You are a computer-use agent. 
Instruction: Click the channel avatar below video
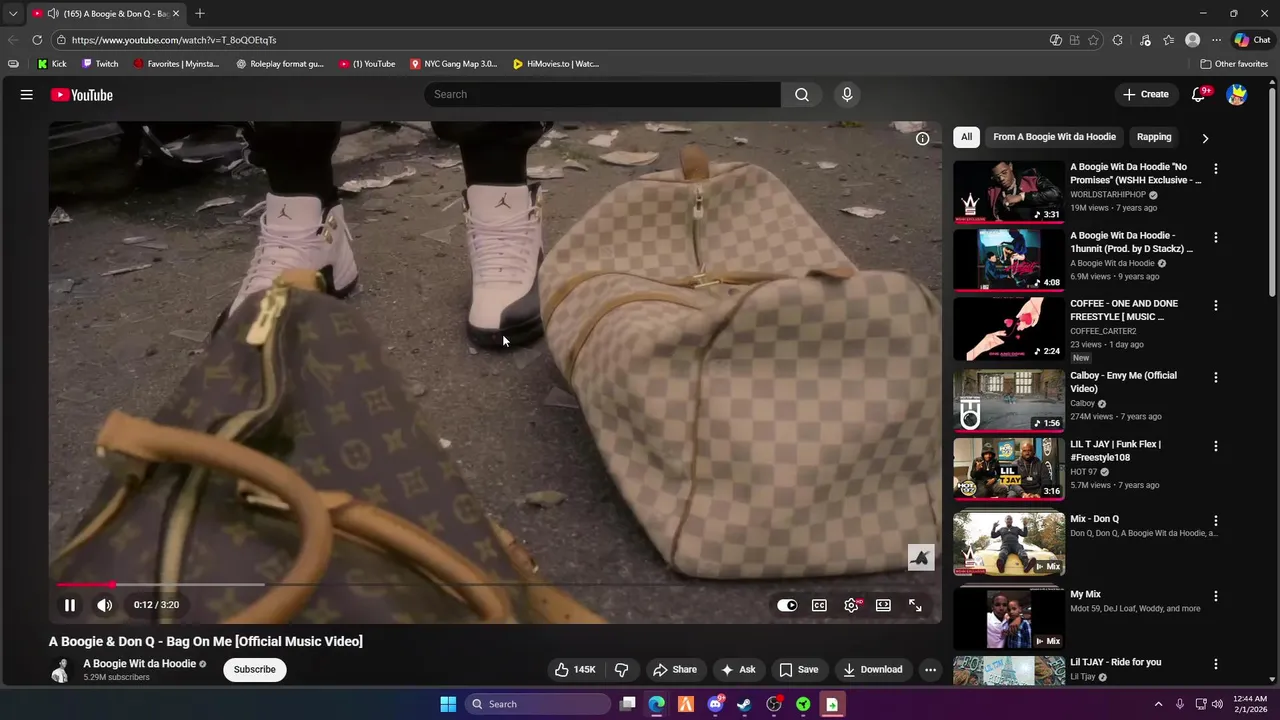pos(61,670)
